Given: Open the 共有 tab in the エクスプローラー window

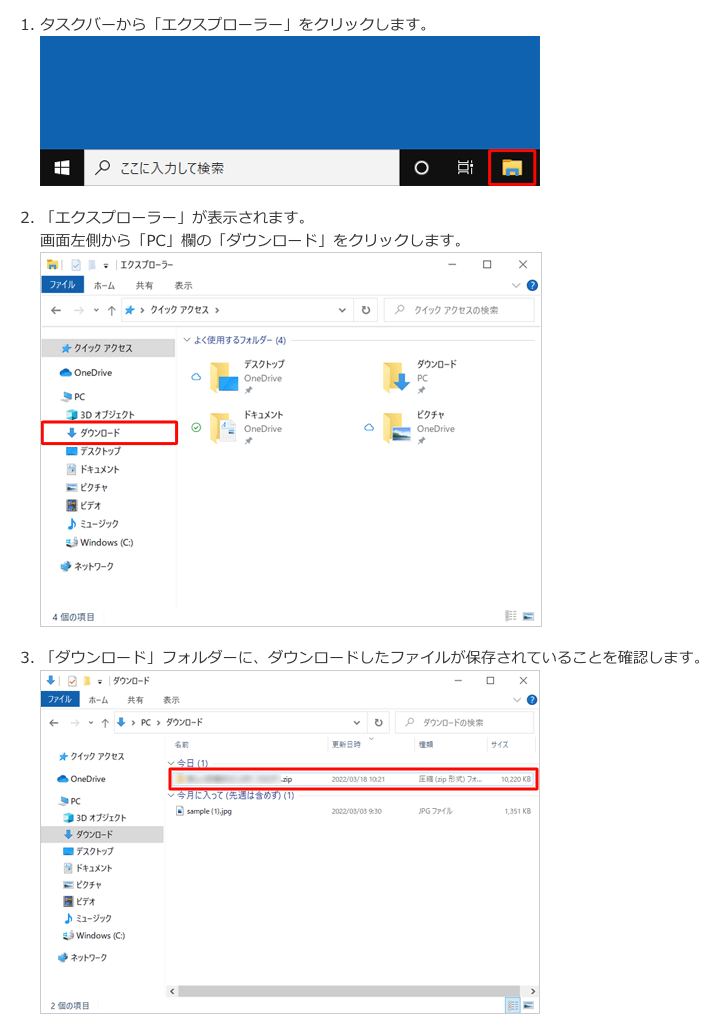Looking at the screenshot, I should [144, 286].
